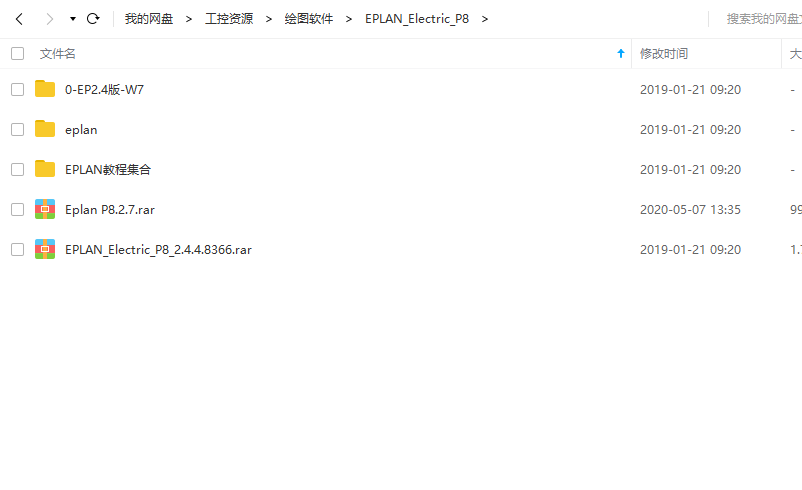Viewport: 802px width, 490px height.
Task: Click the chevron after 我的网盘 breadcrumb
Action: tap(189, 19)
